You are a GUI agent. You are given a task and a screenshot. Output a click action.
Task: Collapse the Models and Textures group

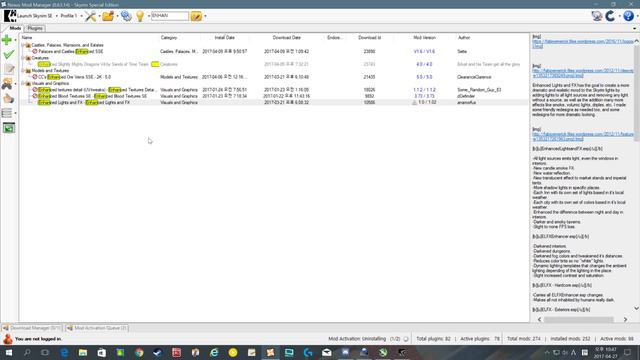pyautogui.click(x=23, y=71)
